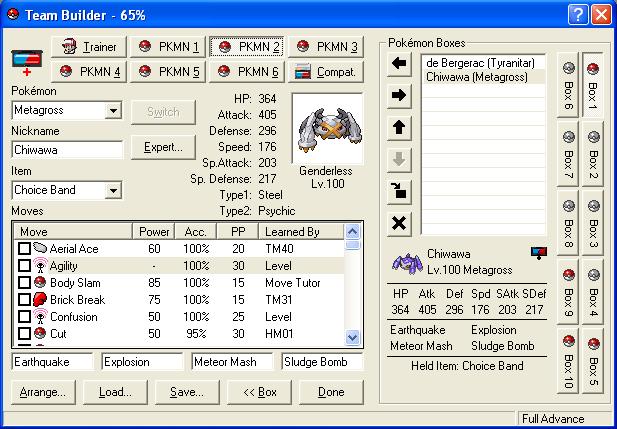Click the Agility psychic type icon
Image resolution: width=617 pixels, height=429 pixels.
pyautogui.click(x=40, y=265)
